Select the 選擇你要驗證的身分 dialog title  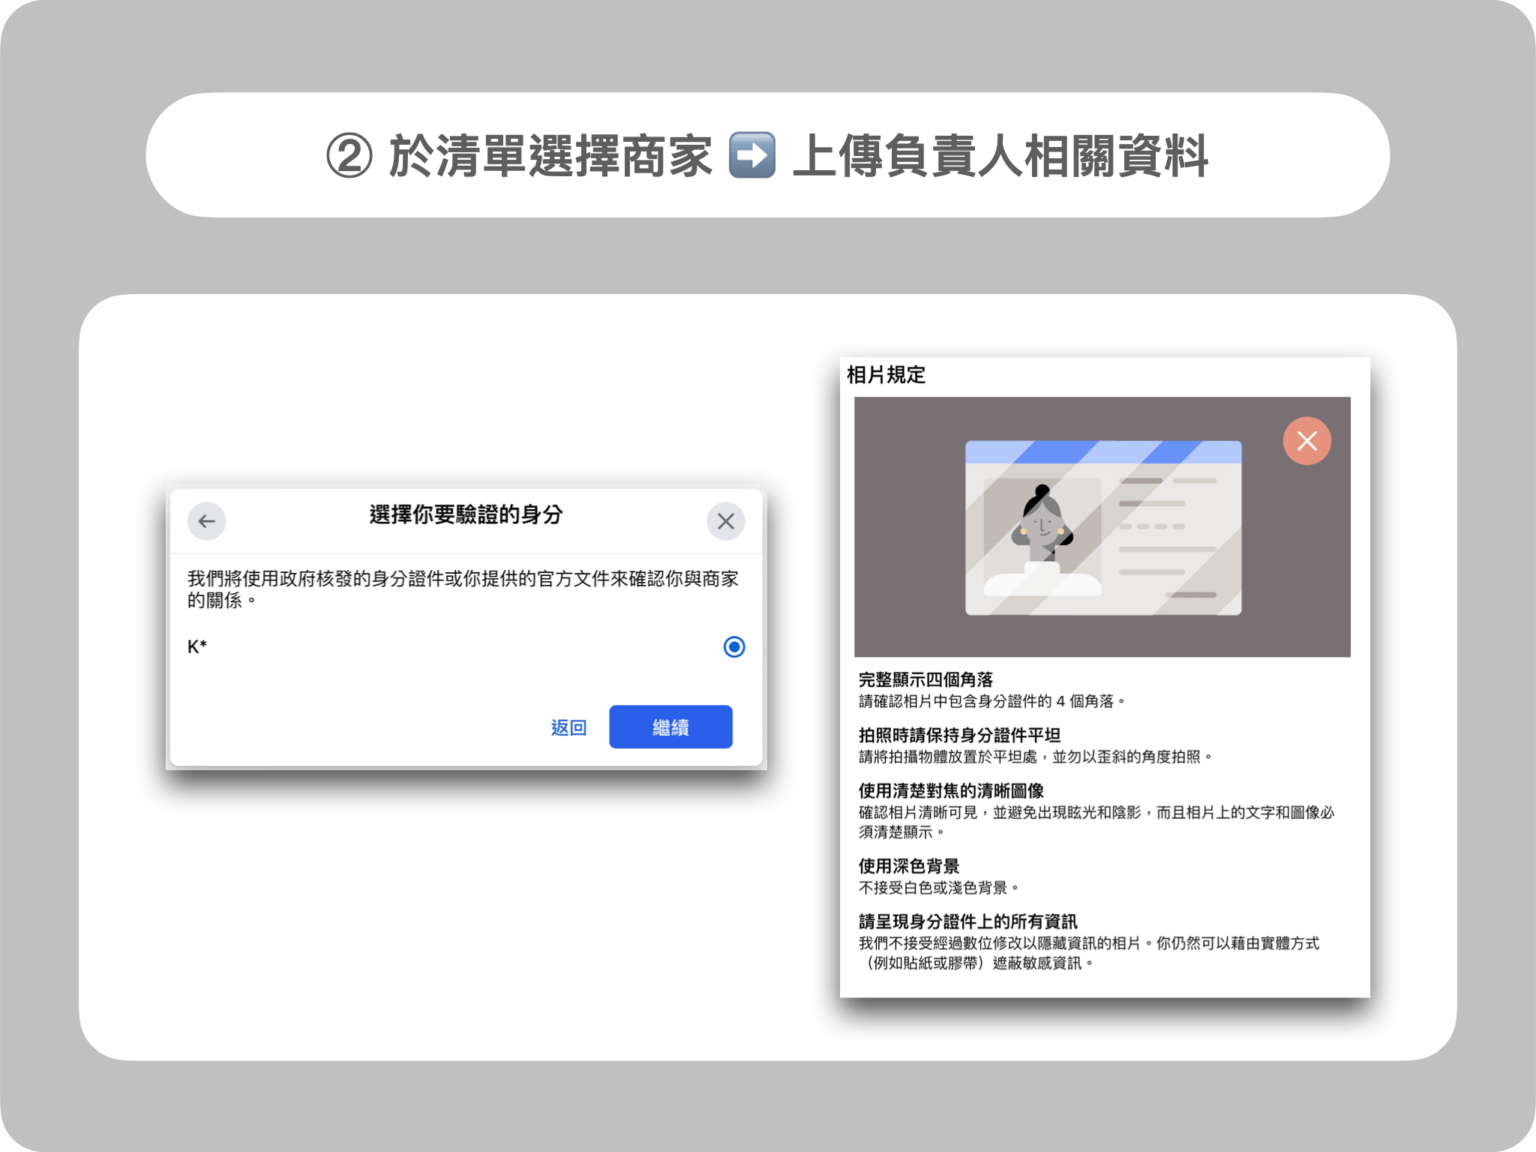[466, 516]
